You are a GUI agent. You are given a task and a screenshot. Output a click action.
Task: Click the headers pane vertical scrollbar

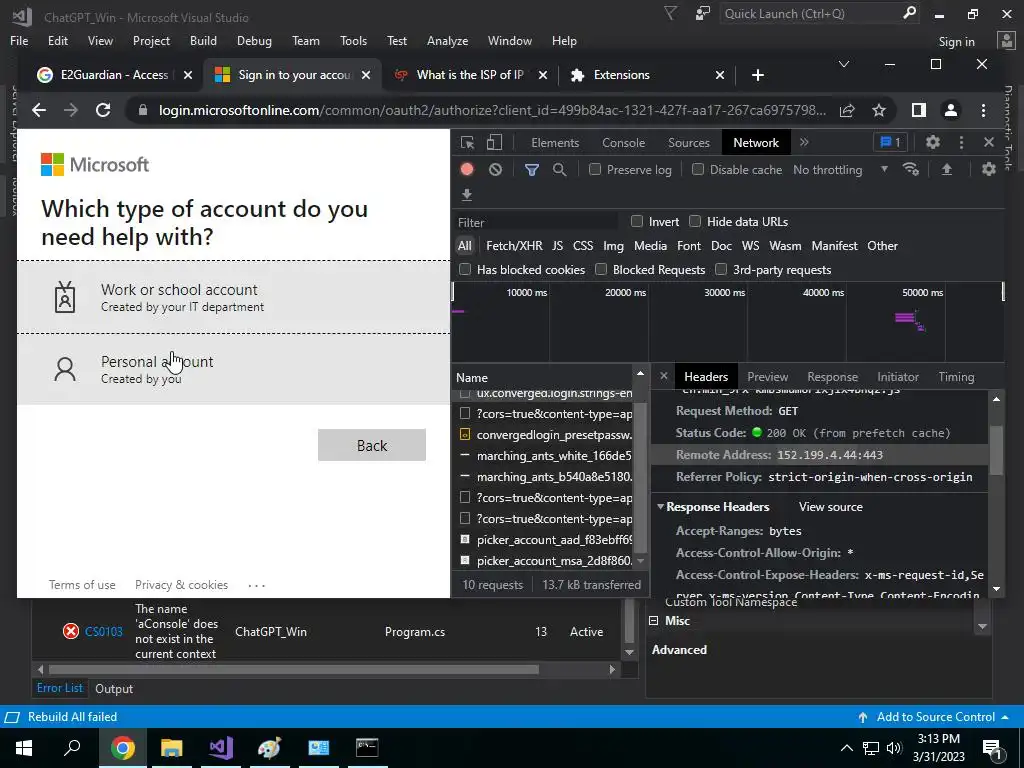996,451
